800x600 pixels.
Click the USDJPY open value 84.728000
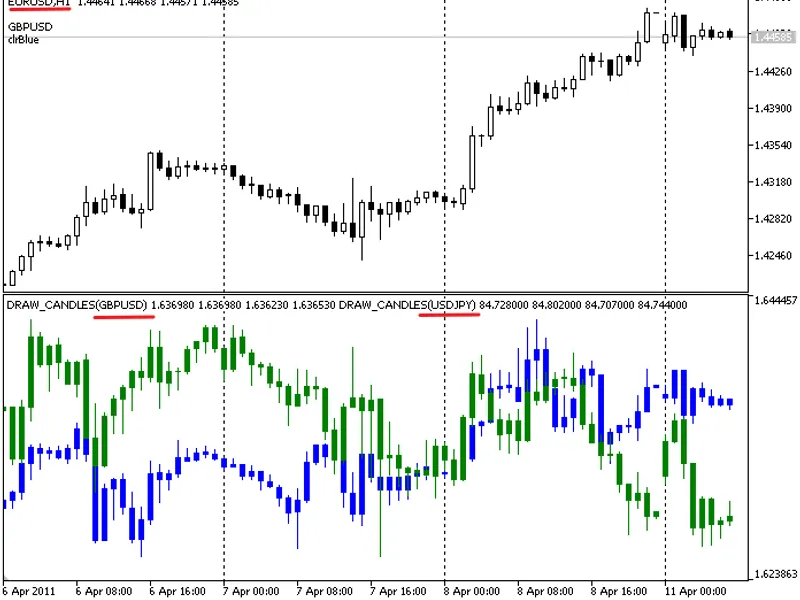click(x=504, y=305)
